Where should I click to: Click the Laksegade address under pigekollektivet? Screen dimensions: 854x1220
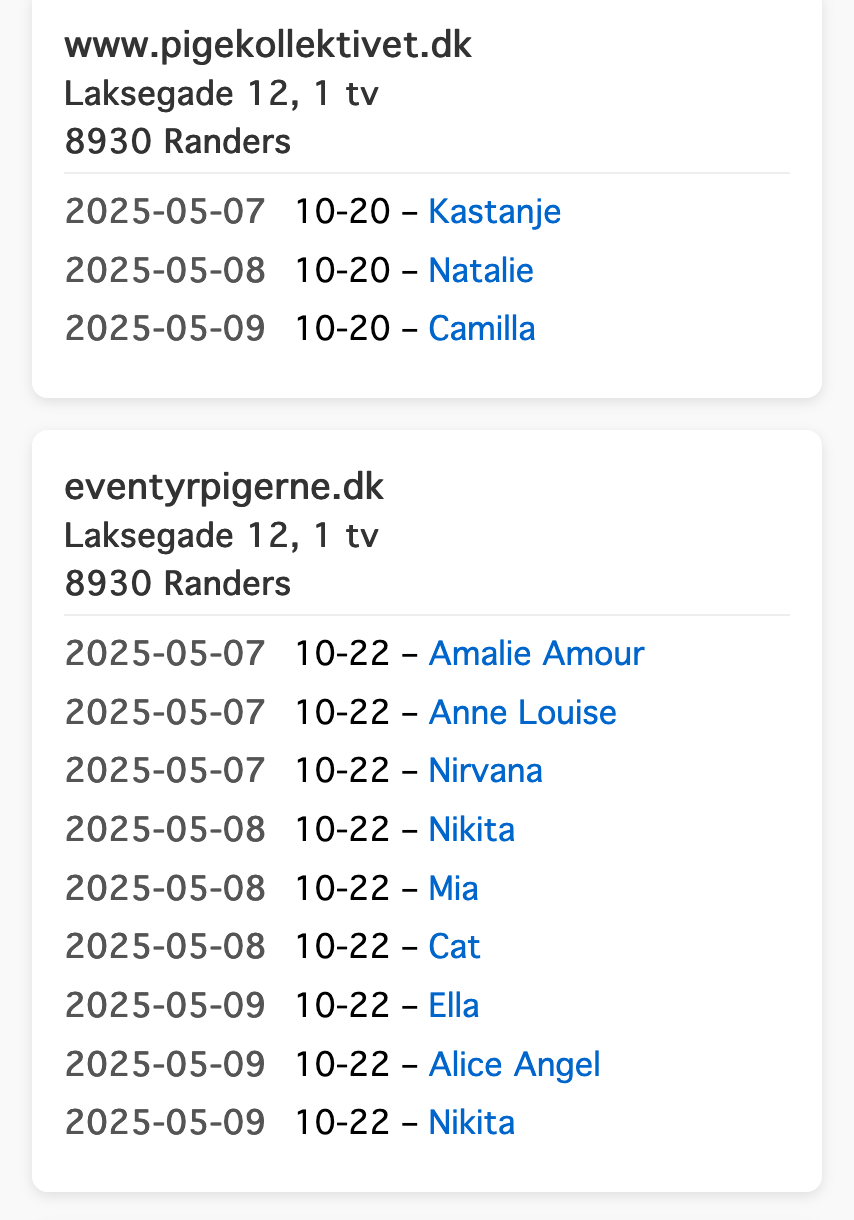pyautogui.click(x=222, y=94)
